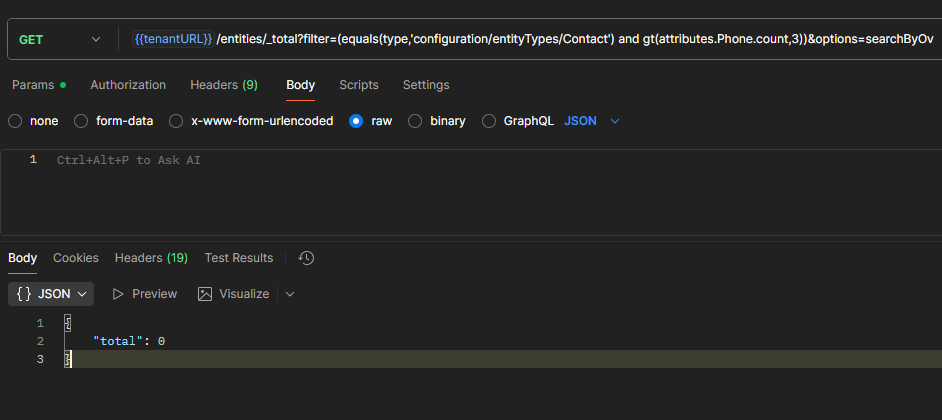942x420 pixels.
Task: Click the Visualize chart icon
Action: (205, 294)
